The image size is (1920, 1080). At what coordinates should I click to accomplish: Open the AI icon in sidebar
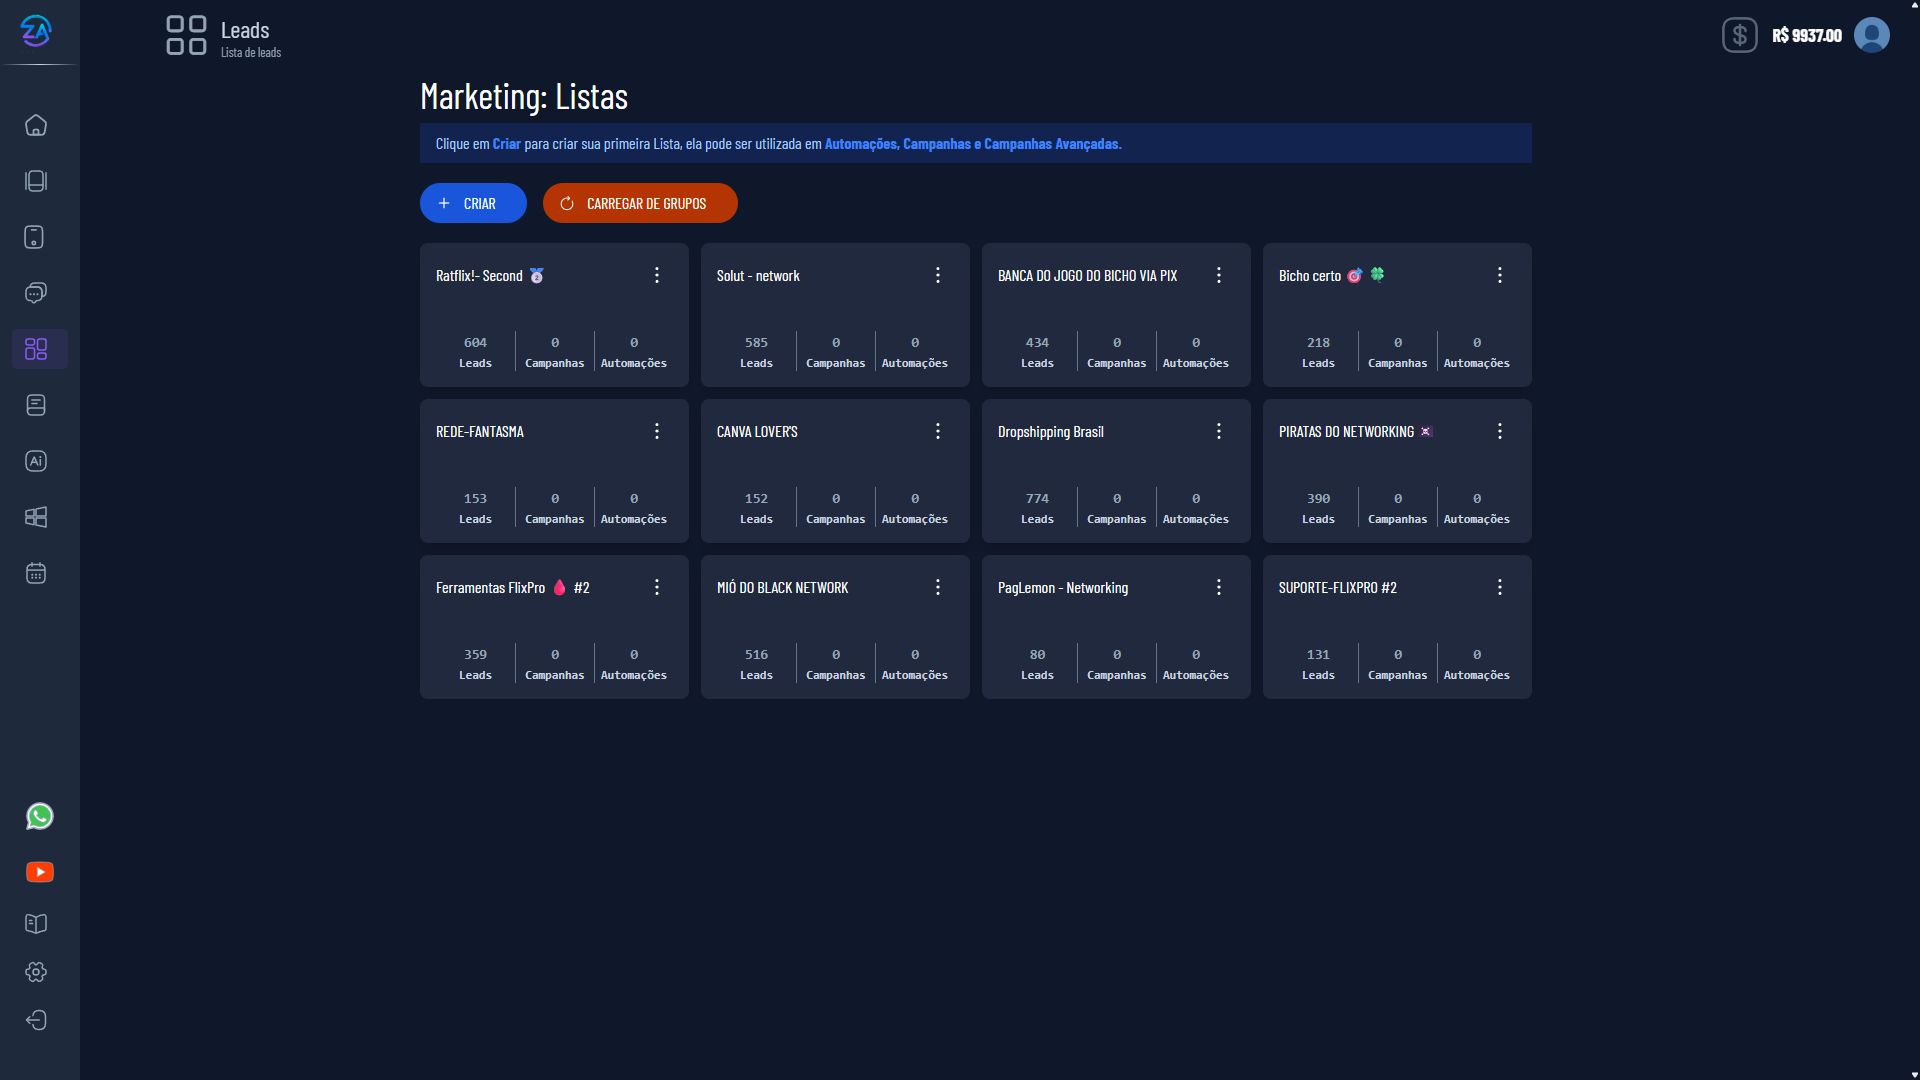[x=36, y=461]
